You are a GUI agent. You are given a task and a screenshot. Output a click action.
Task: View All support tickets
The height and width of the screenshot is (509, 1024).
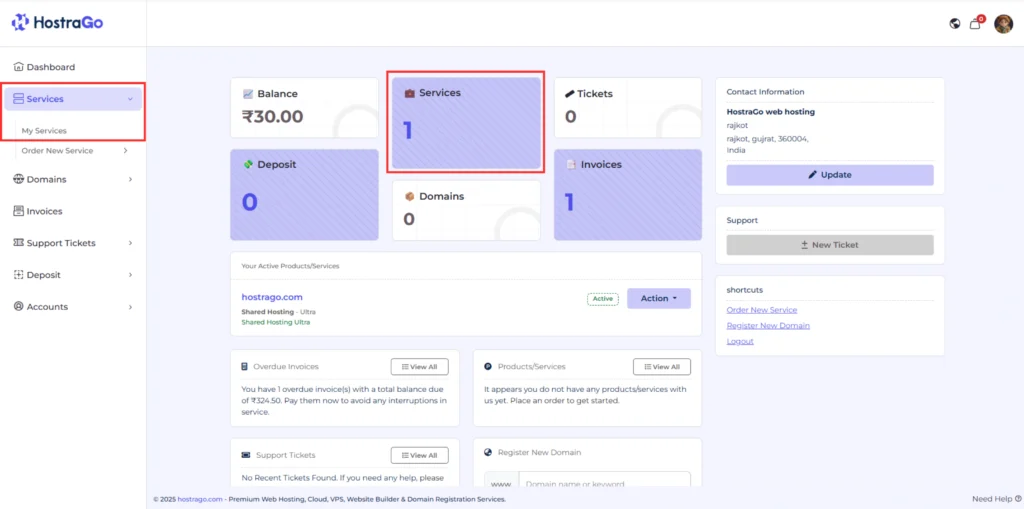[x=419, y=455]
